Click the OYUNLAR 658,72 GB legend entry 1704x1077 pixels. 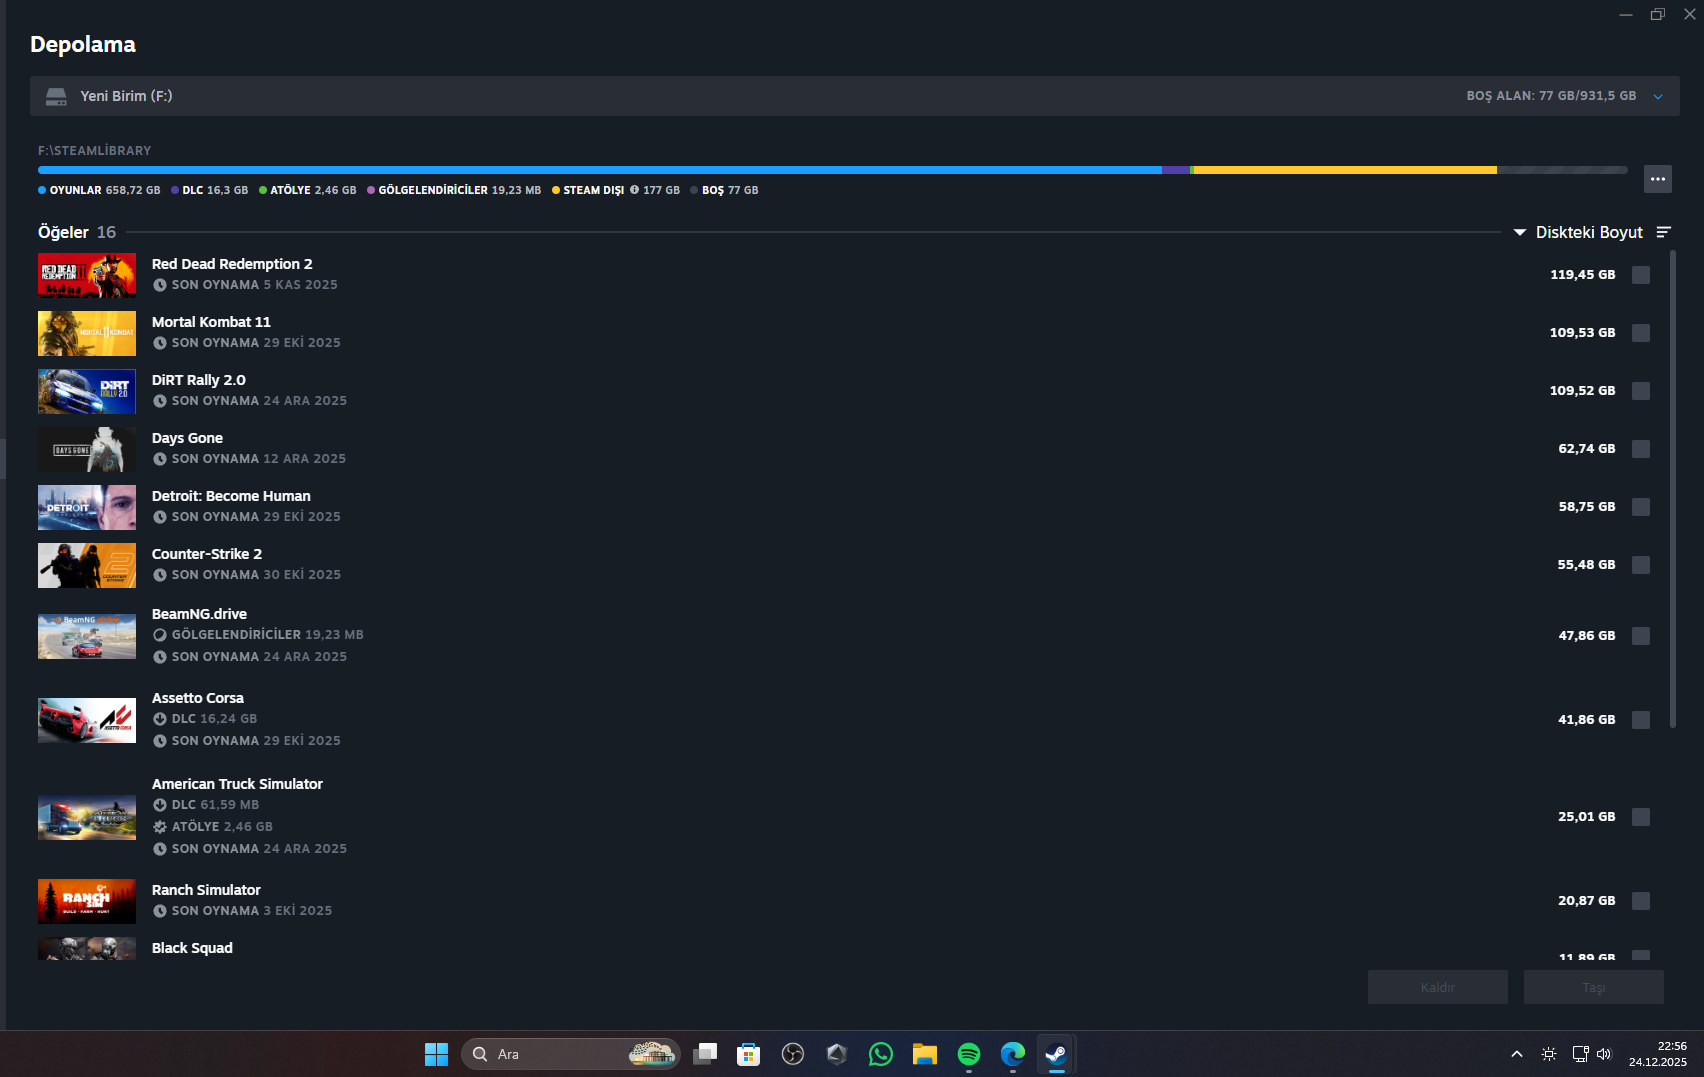(x=99, y=190)
